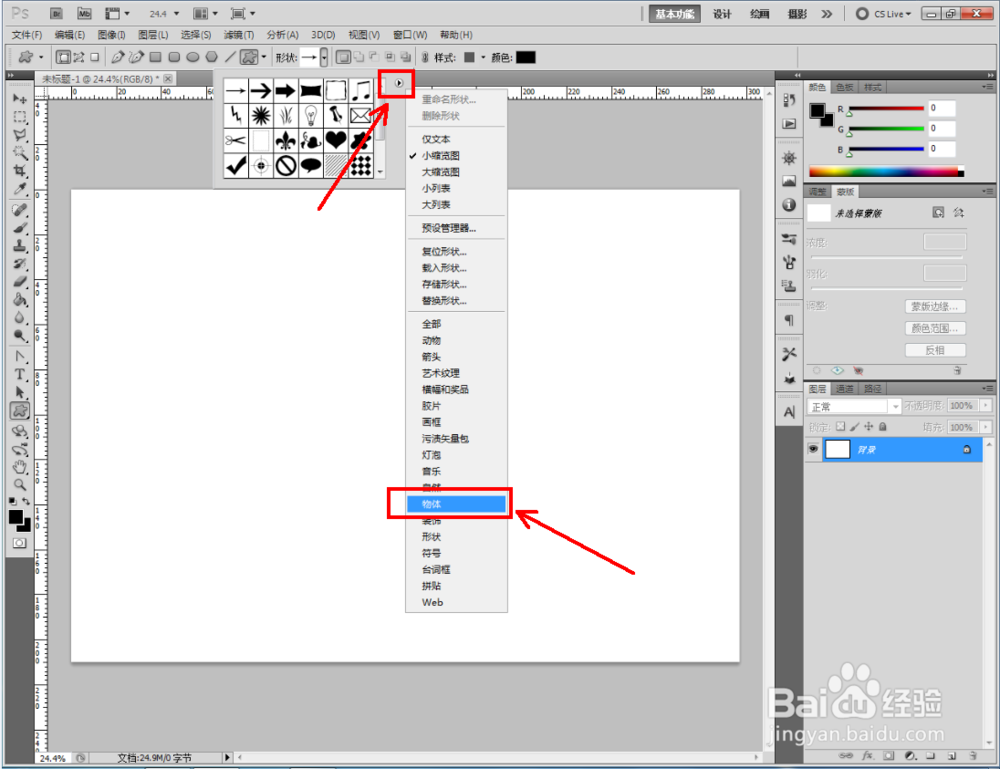Click the 基本功能 workspace button
Screen dimensions: 1000x769
[x=675, y=14]
